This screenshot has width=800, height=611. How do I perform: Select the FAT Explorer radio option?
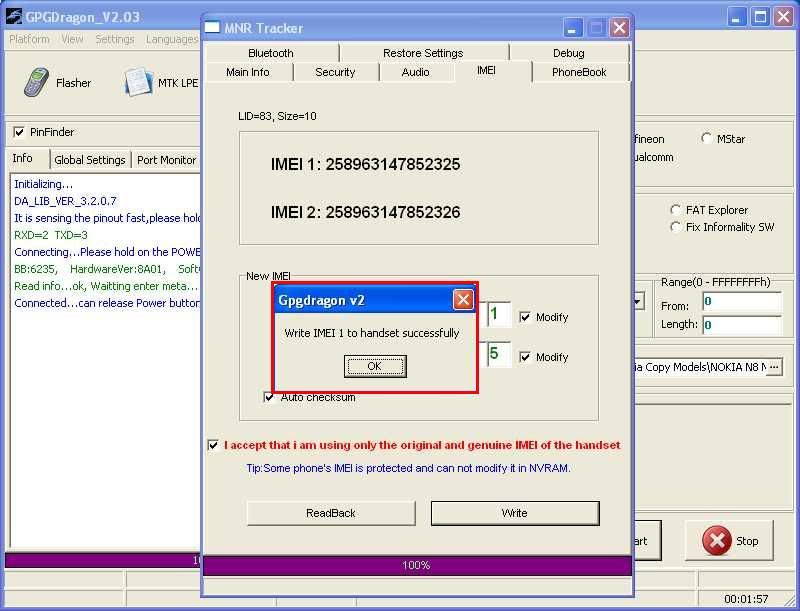click(675, 210)
